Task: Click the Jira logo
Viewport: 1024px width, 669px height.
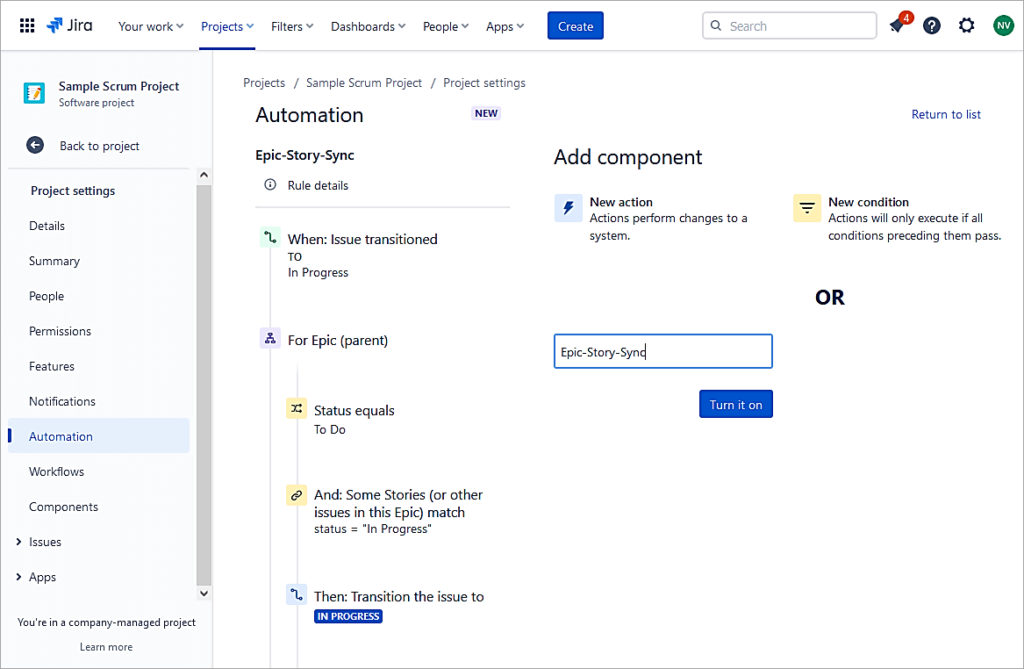Action: pyautogui.click(x=69, y=26)
